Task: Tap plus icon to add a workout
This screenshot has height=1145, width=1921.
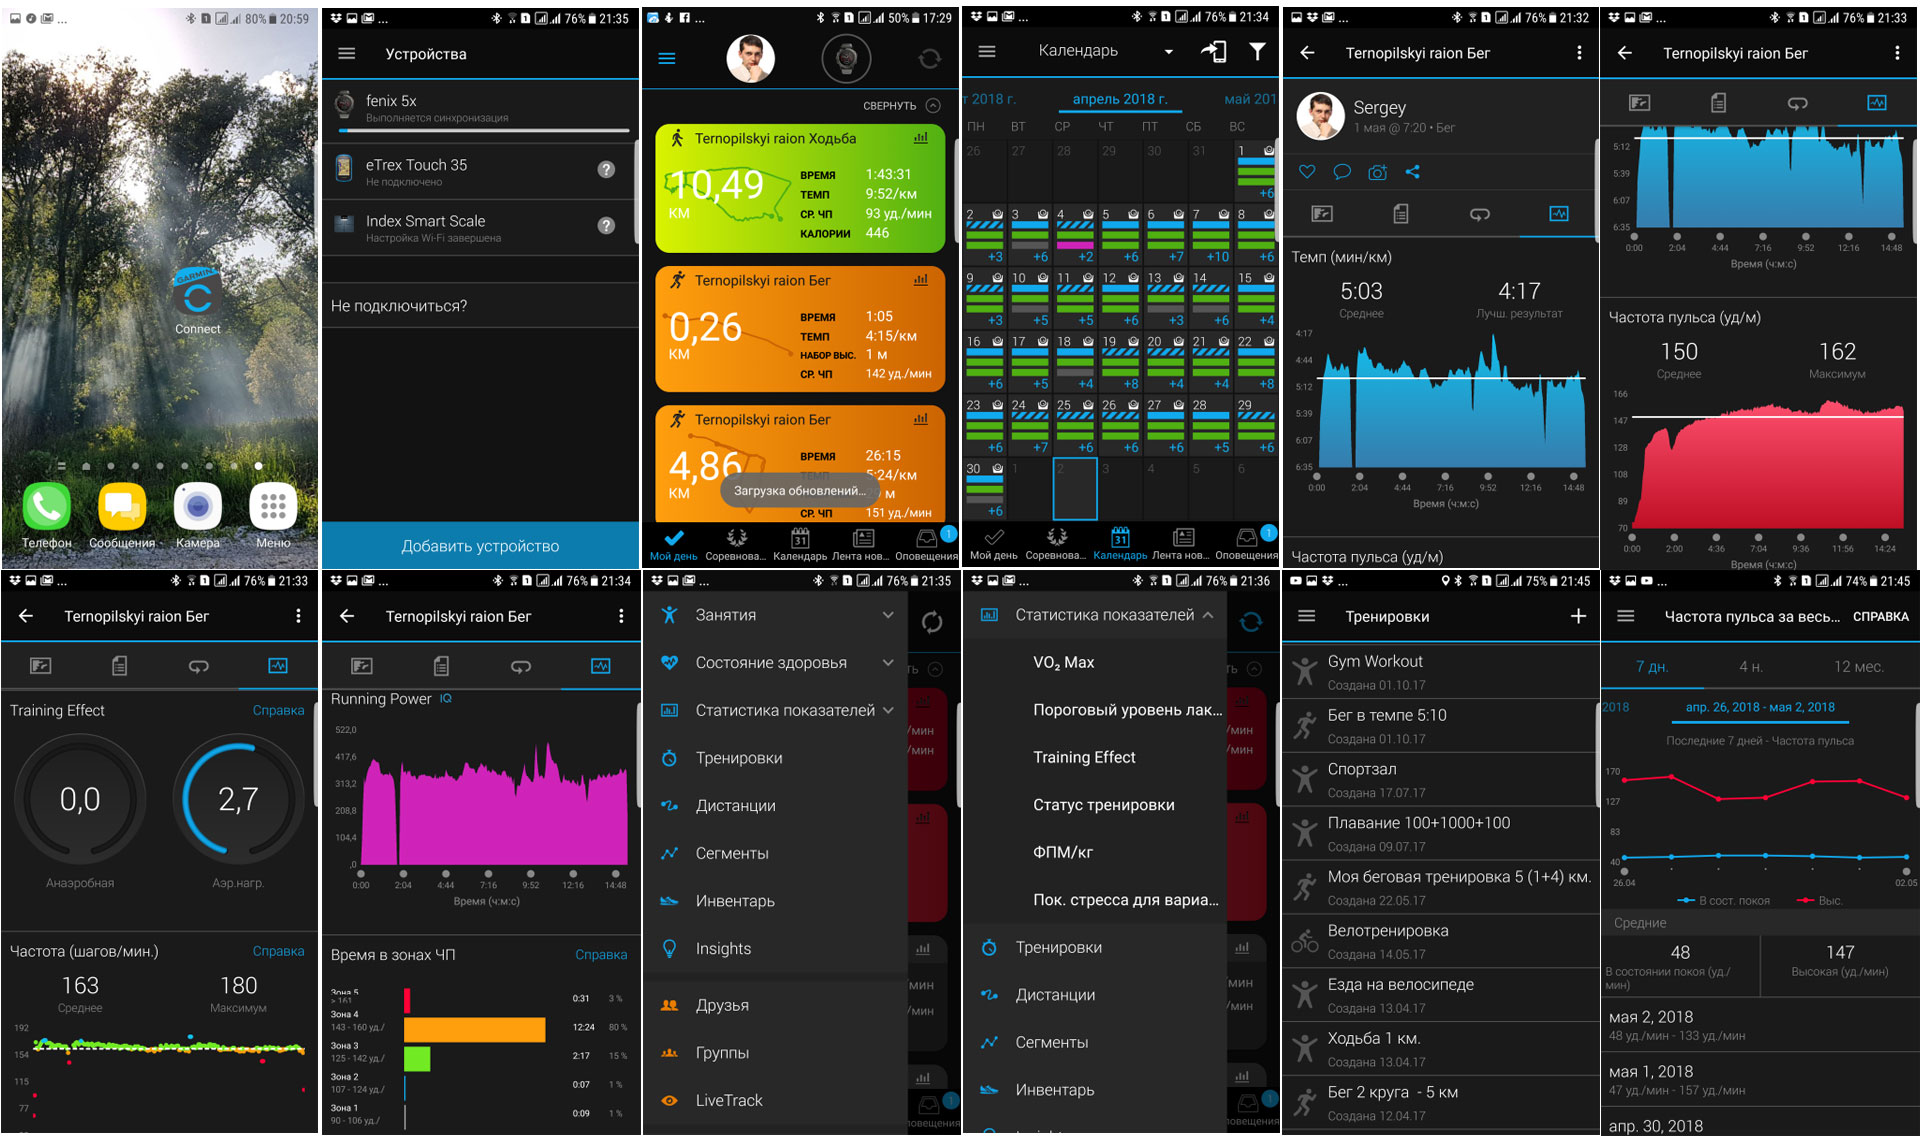Action: (x=1578, y=616)
